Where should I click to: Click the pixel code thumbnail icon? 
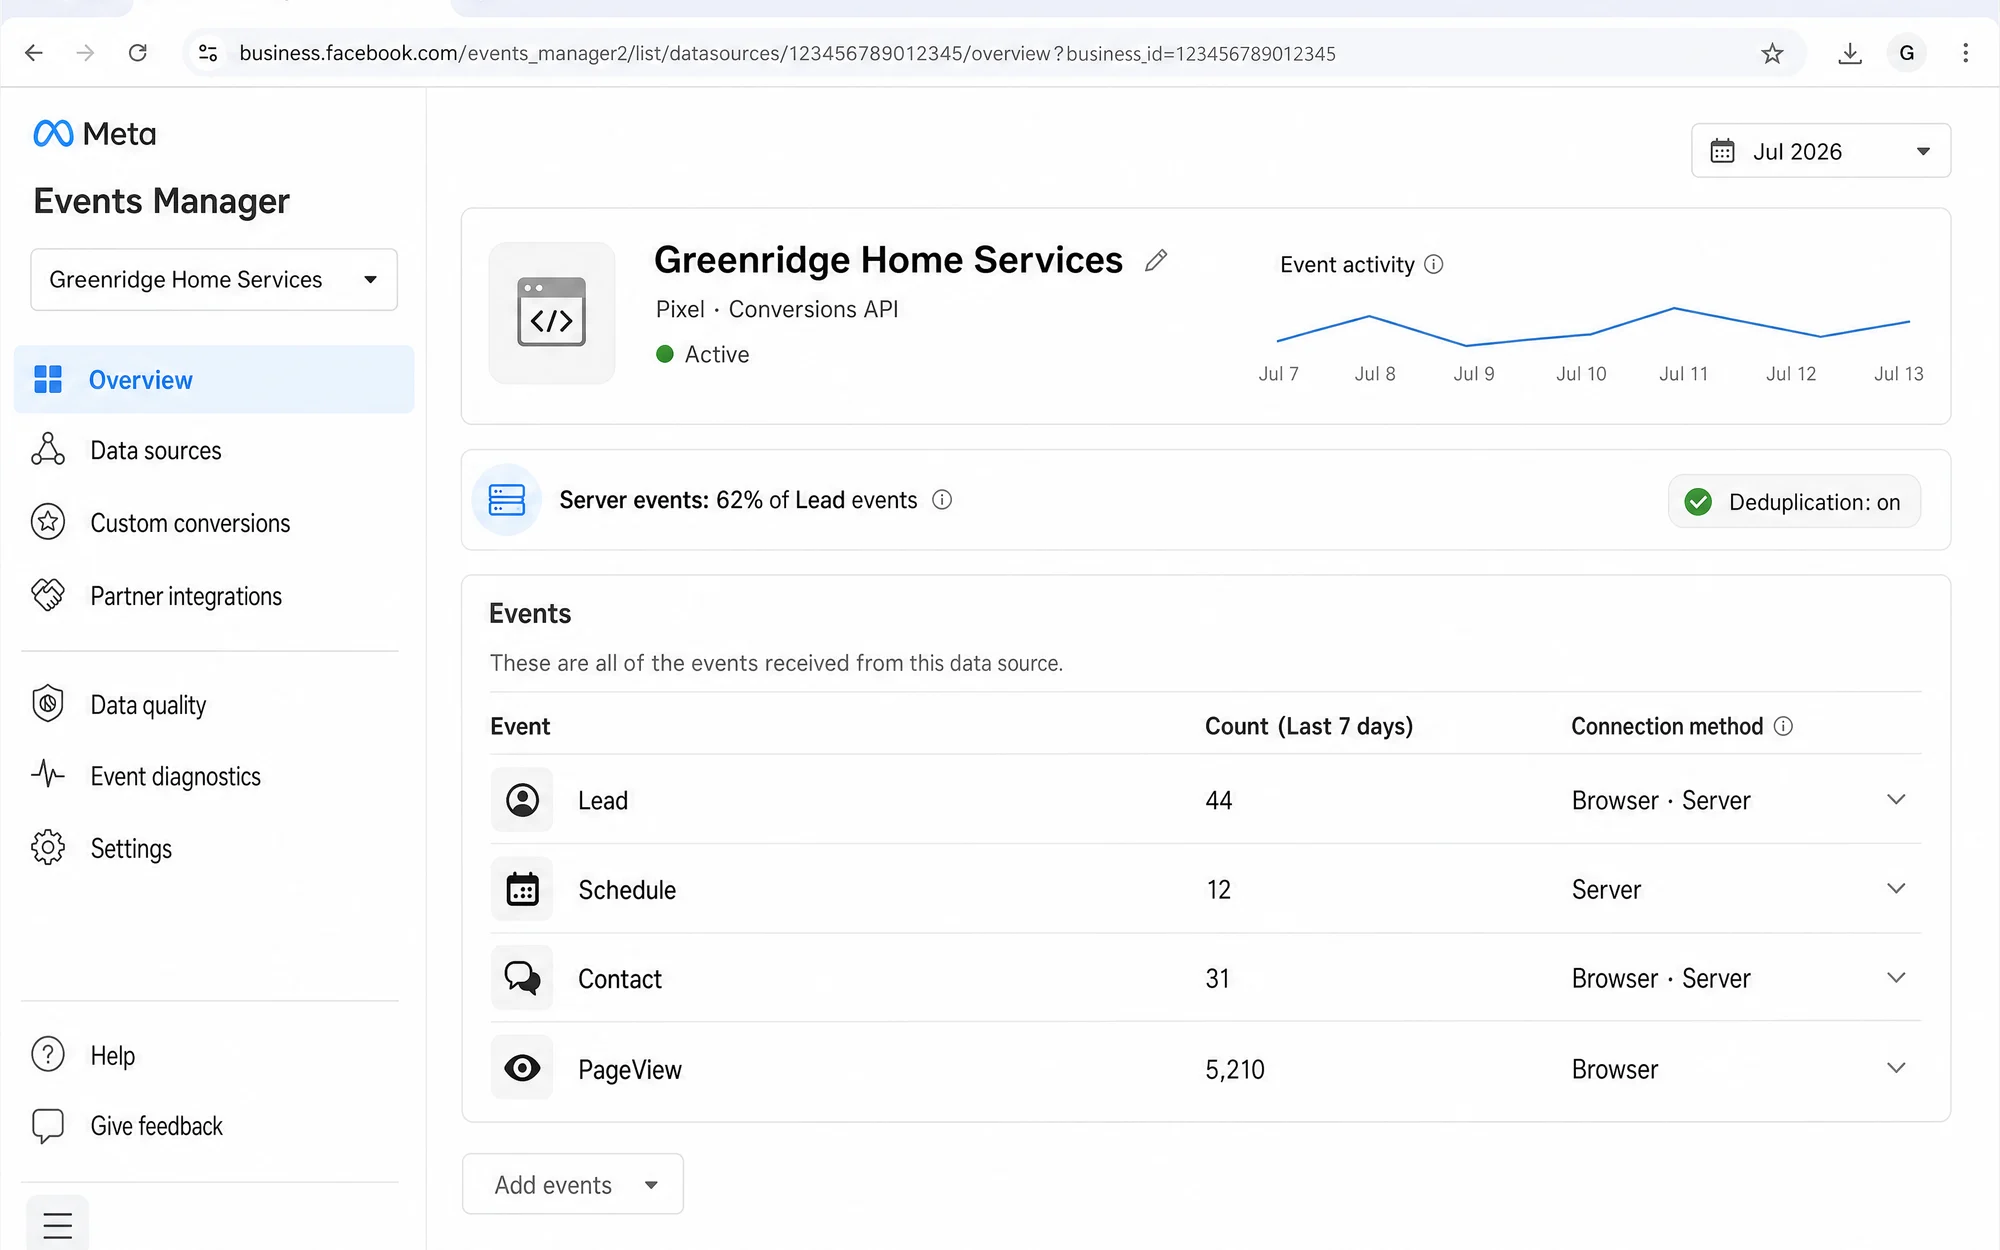point(552,313)
